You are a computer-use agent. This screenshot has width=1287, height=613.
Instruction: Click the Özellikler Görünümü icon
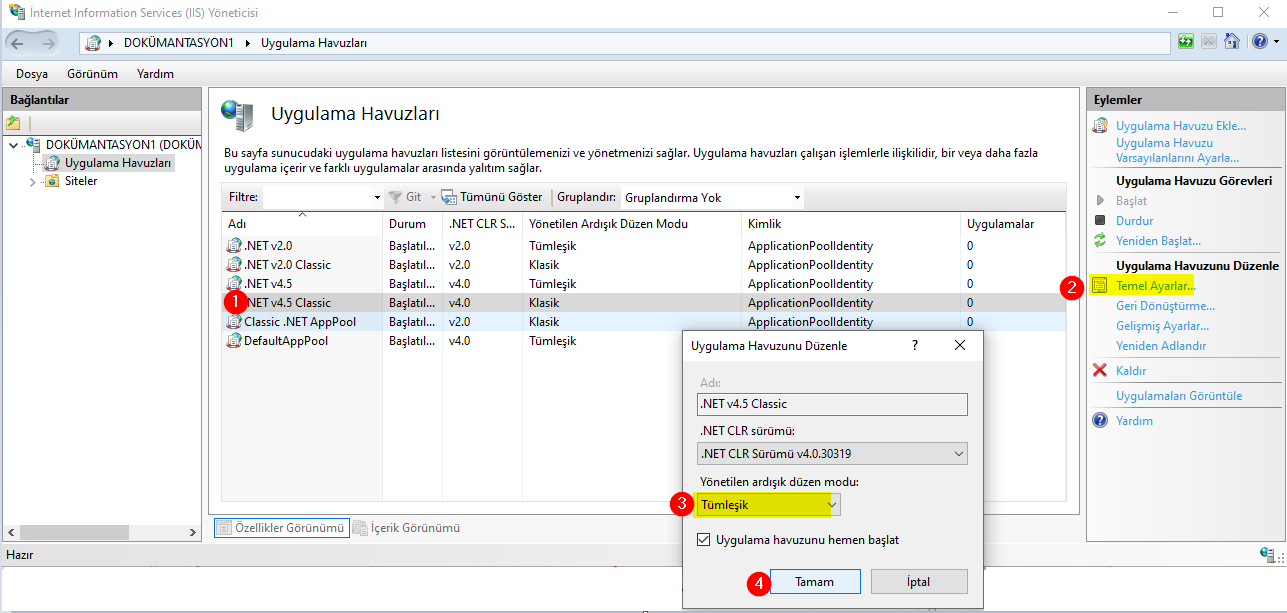point(224,528)
